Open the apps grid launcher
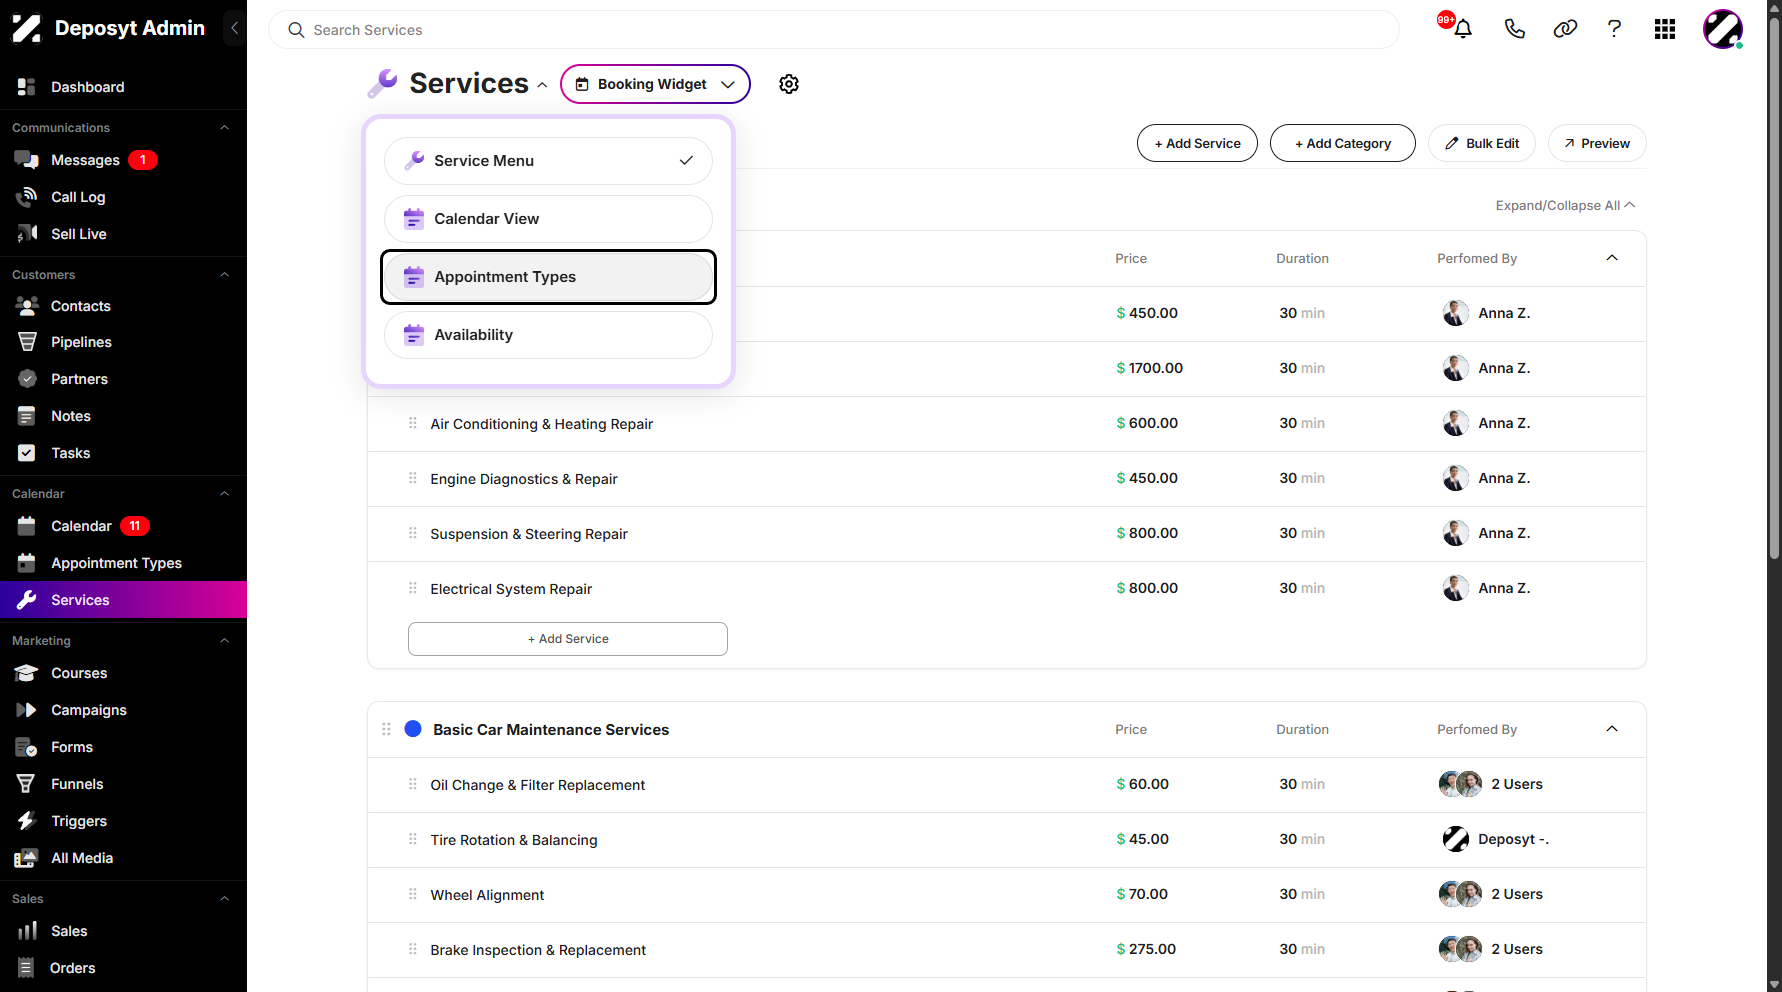 (1665, 29)
